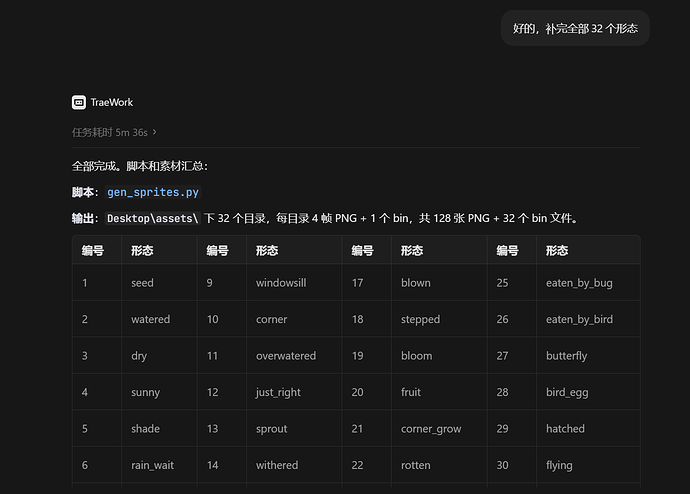Click number 14 in the table
The height and width of the screenshot is (494, 690).
pos(213,465)
